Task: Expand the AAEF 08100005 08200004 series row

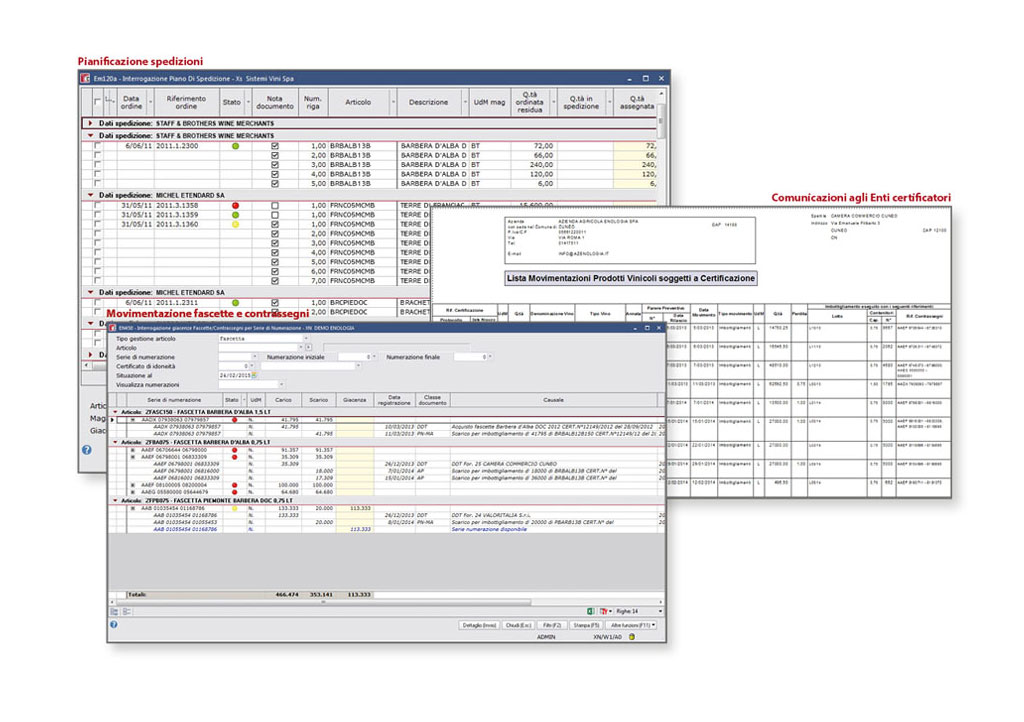Action: 133,485
